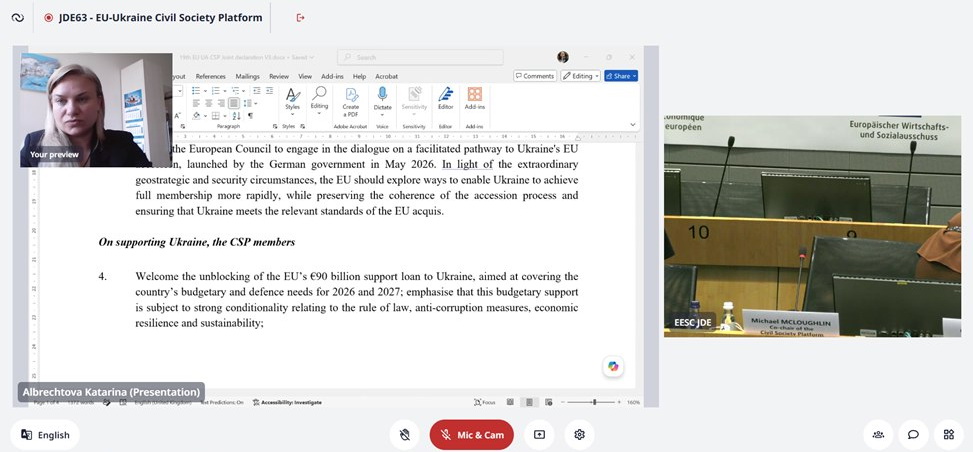Click Accessibility: Investigate in the status bar
Image resolution: width=973 pixels, height=452 pixels.
pyautogui.click(x=287, y=402)
